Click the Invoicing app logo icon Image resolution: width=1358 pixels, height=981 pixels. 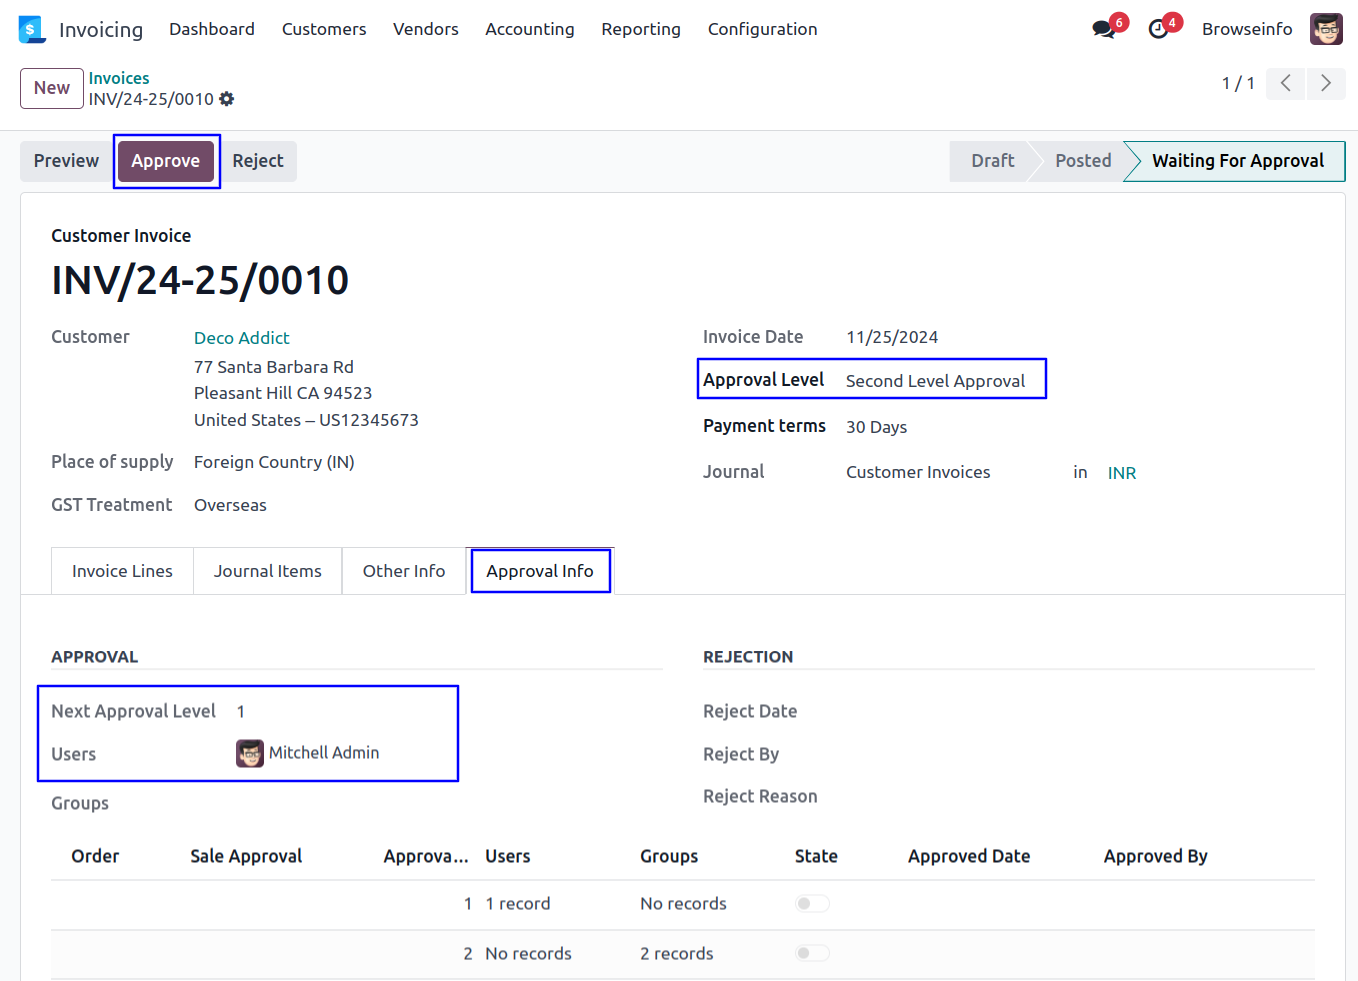pyautogui.click(x=31, y=30)
